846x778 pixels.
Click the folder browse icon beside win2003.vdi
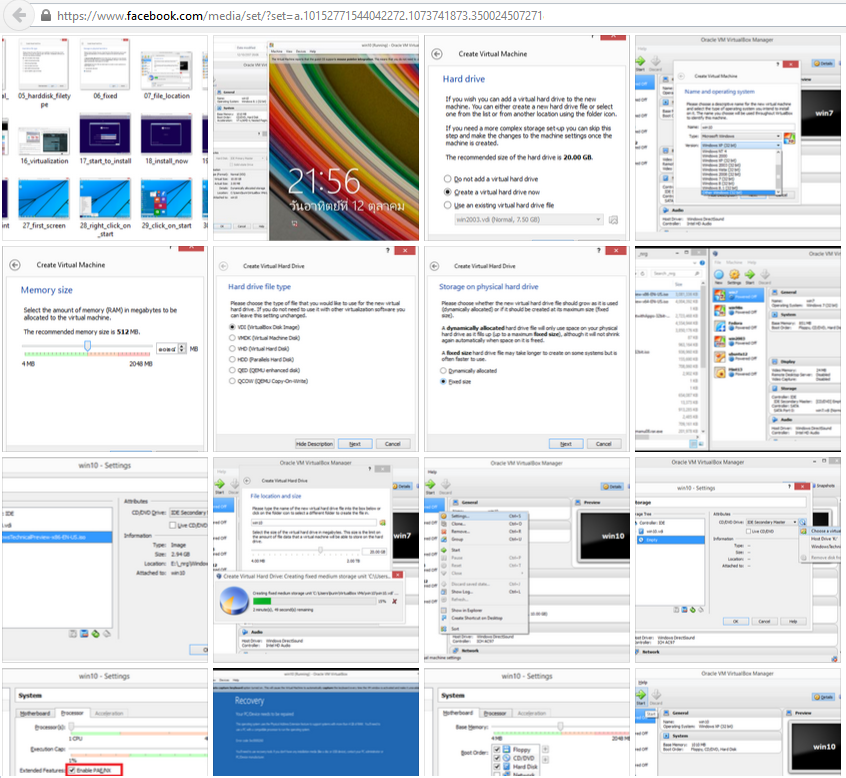click(613, 220)
